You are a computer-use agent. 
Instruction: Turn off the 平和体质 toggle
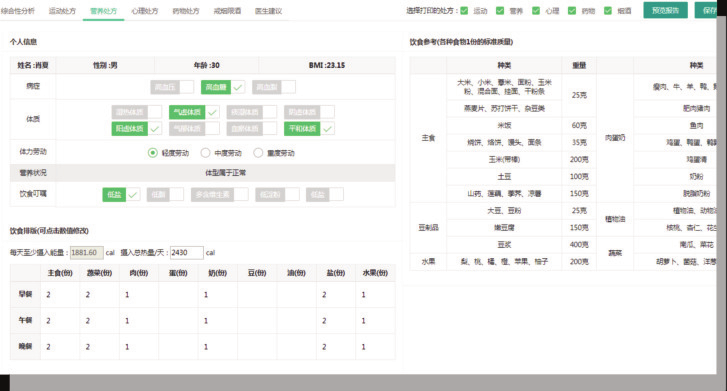[x=309, y=128]
